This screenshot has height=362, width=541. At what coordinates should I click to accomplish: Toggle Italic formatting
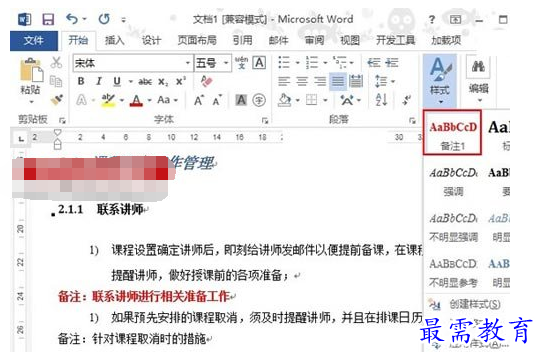pos(99,81)
